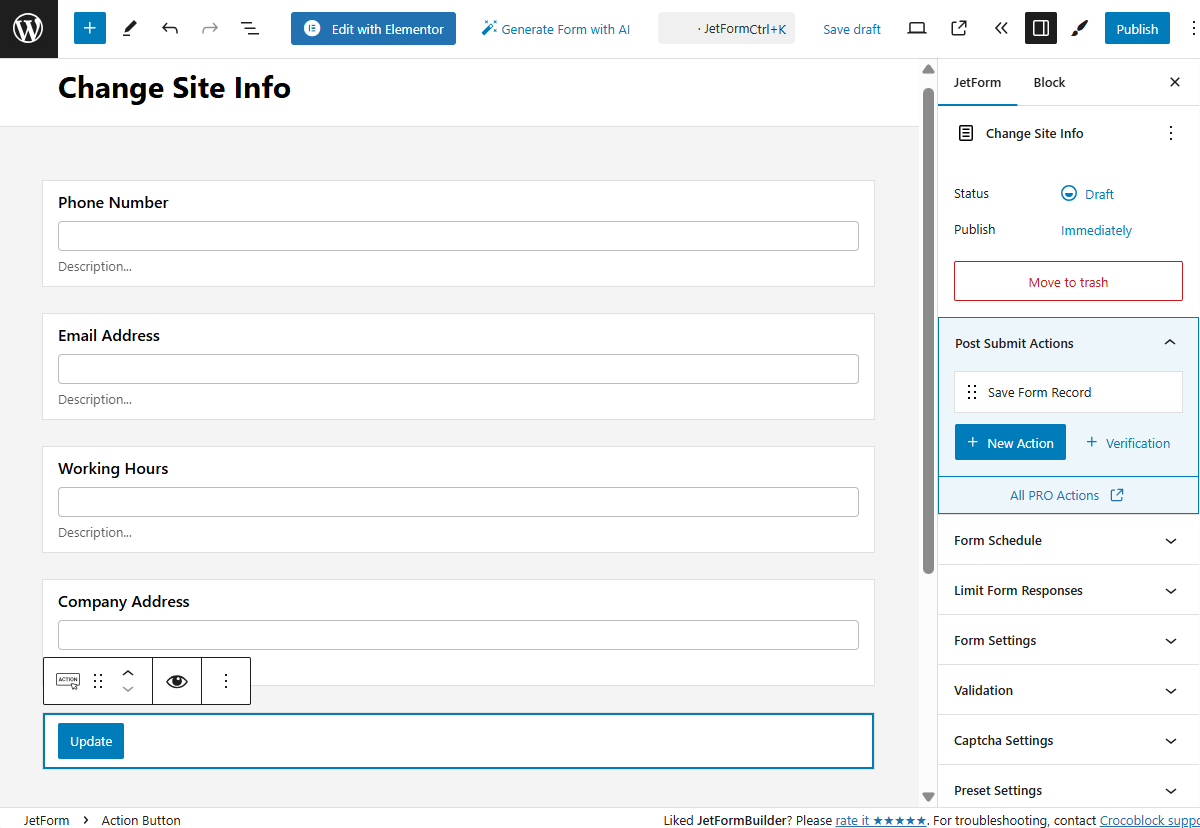This screenshot has width=1200, height=828.
Task: Publish the Change Site Info form
Action: 1137,28
